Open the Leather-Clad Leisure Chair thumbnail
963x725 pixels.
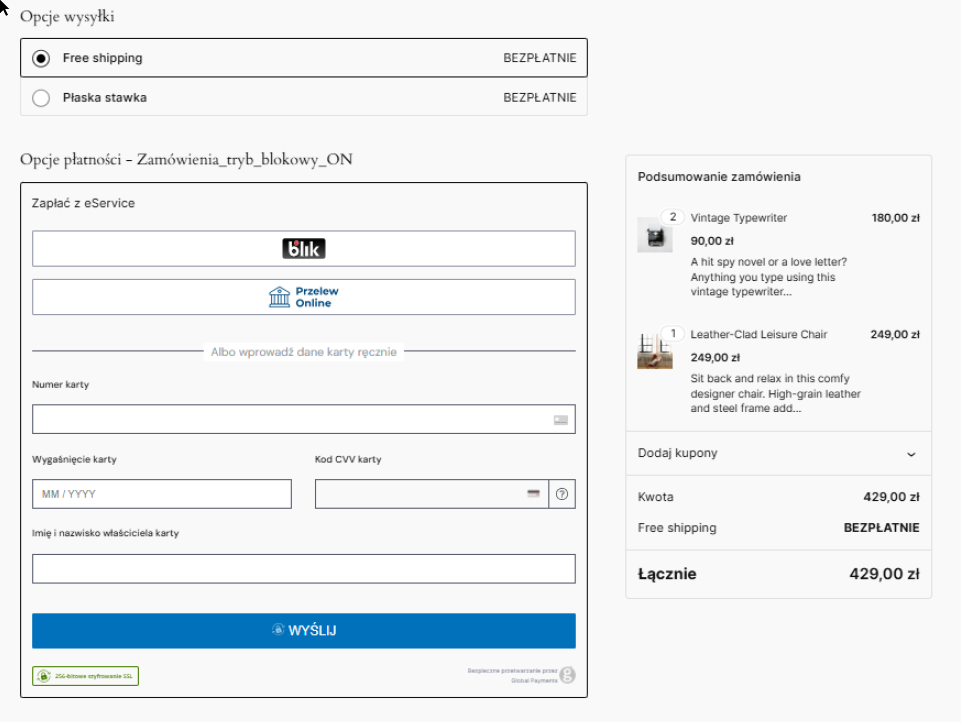coord(654,352)
